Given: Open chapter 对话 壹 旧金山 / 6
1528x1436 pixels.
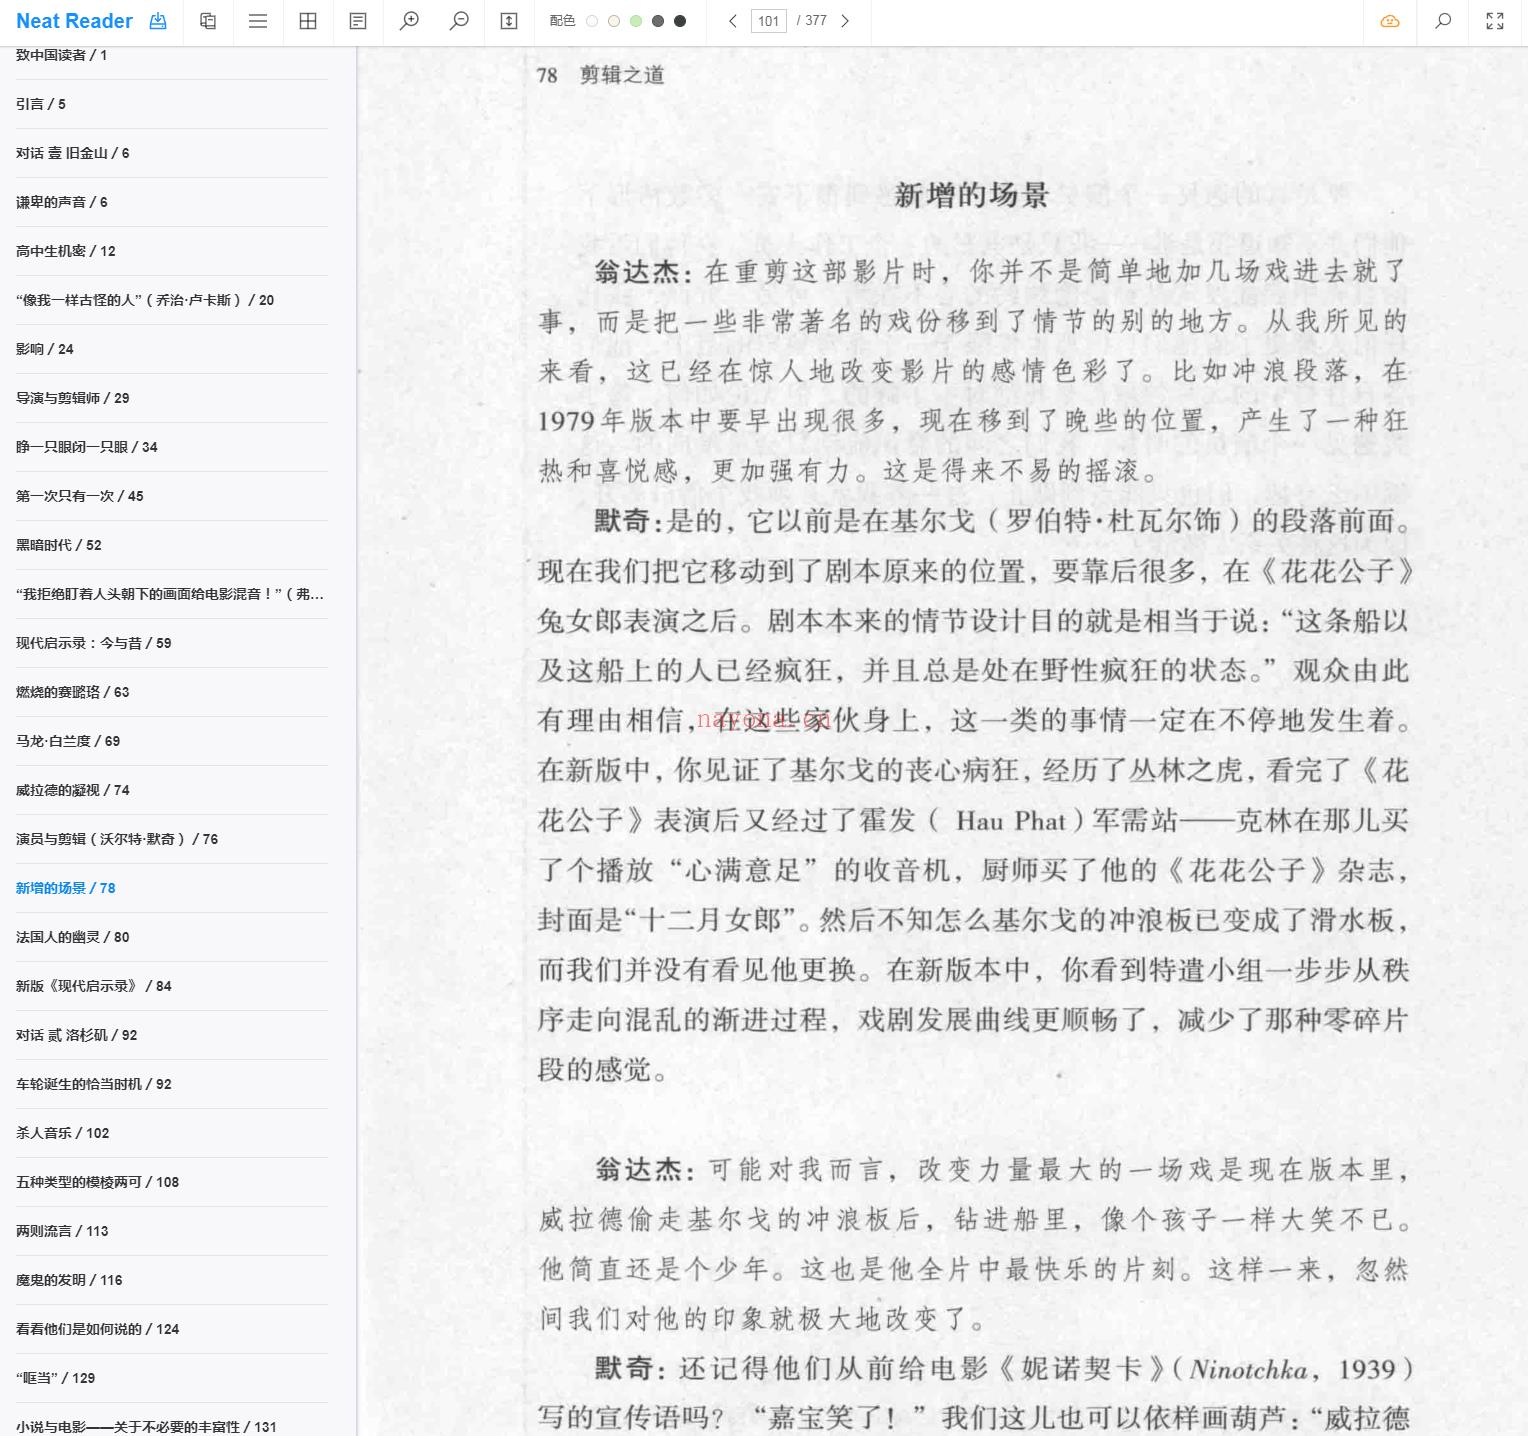Looking at the screenshot, I should click(x=73, y=153).
